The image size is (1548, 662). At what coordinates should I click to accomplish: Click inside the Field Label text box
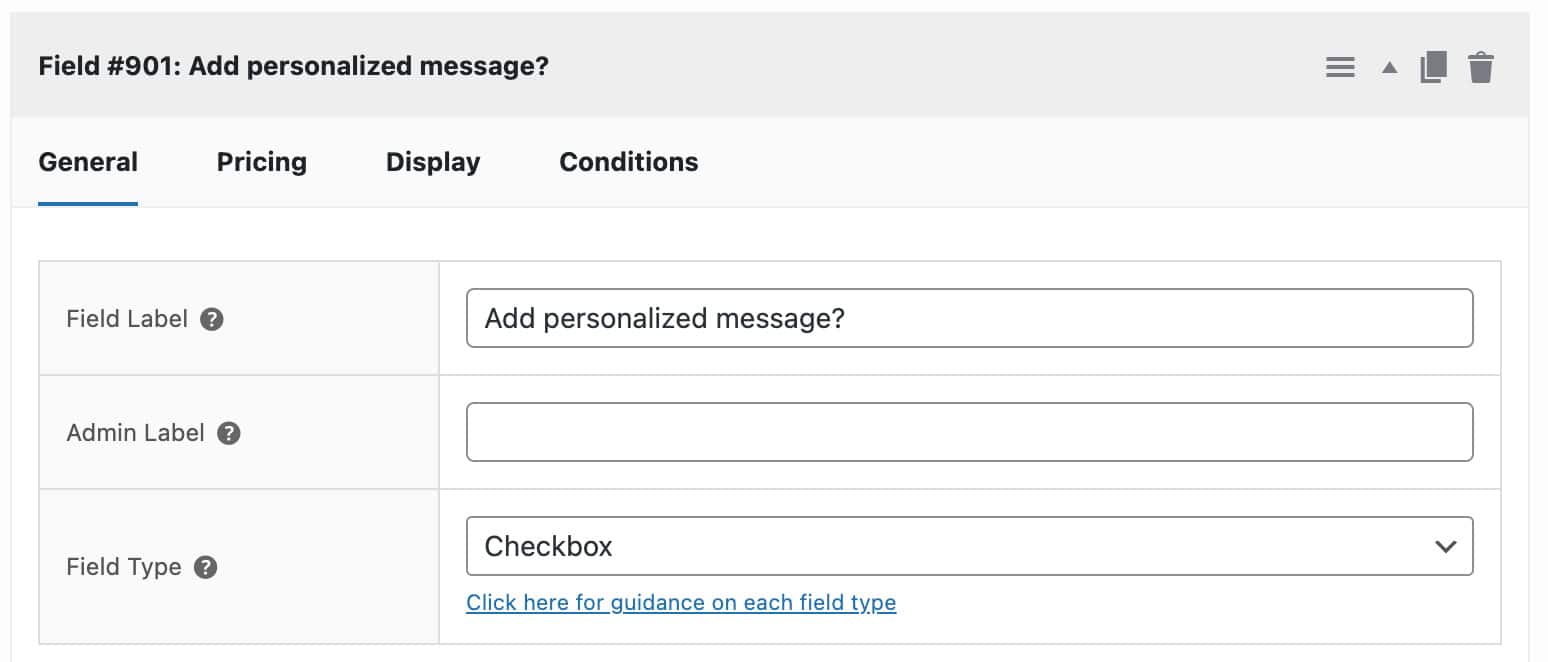(968, 318)
